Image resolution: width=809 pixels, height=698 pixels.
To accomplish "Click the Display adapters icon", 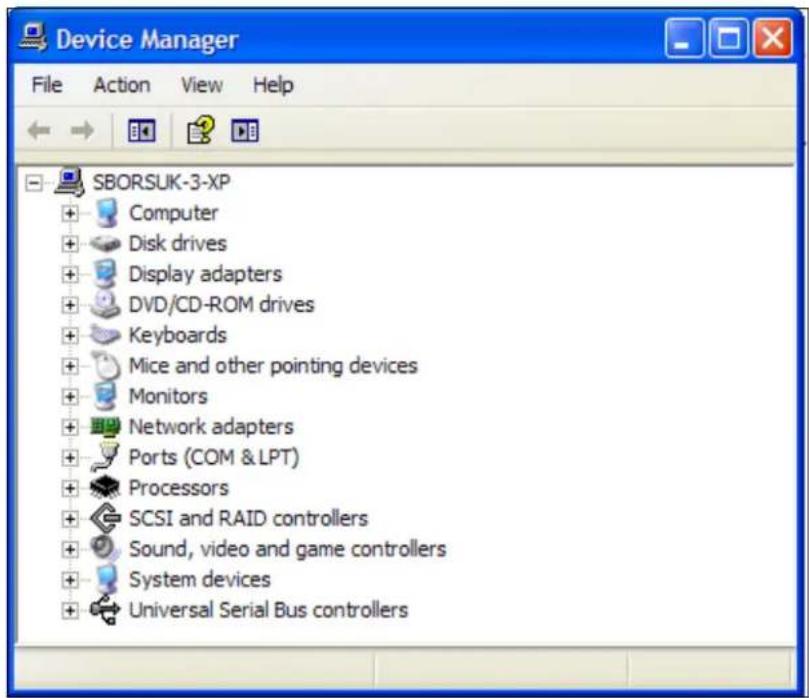I will [x=106, y=273].
